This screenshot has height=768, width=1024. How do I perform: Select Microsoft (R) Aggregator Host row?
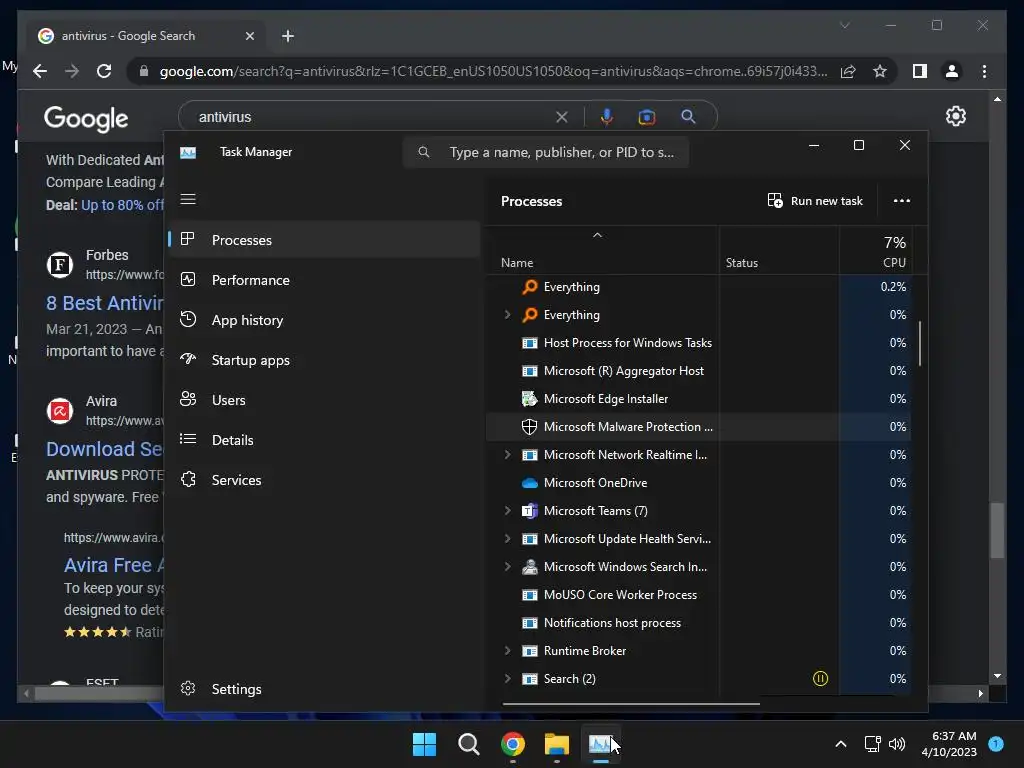coord(699,371)
